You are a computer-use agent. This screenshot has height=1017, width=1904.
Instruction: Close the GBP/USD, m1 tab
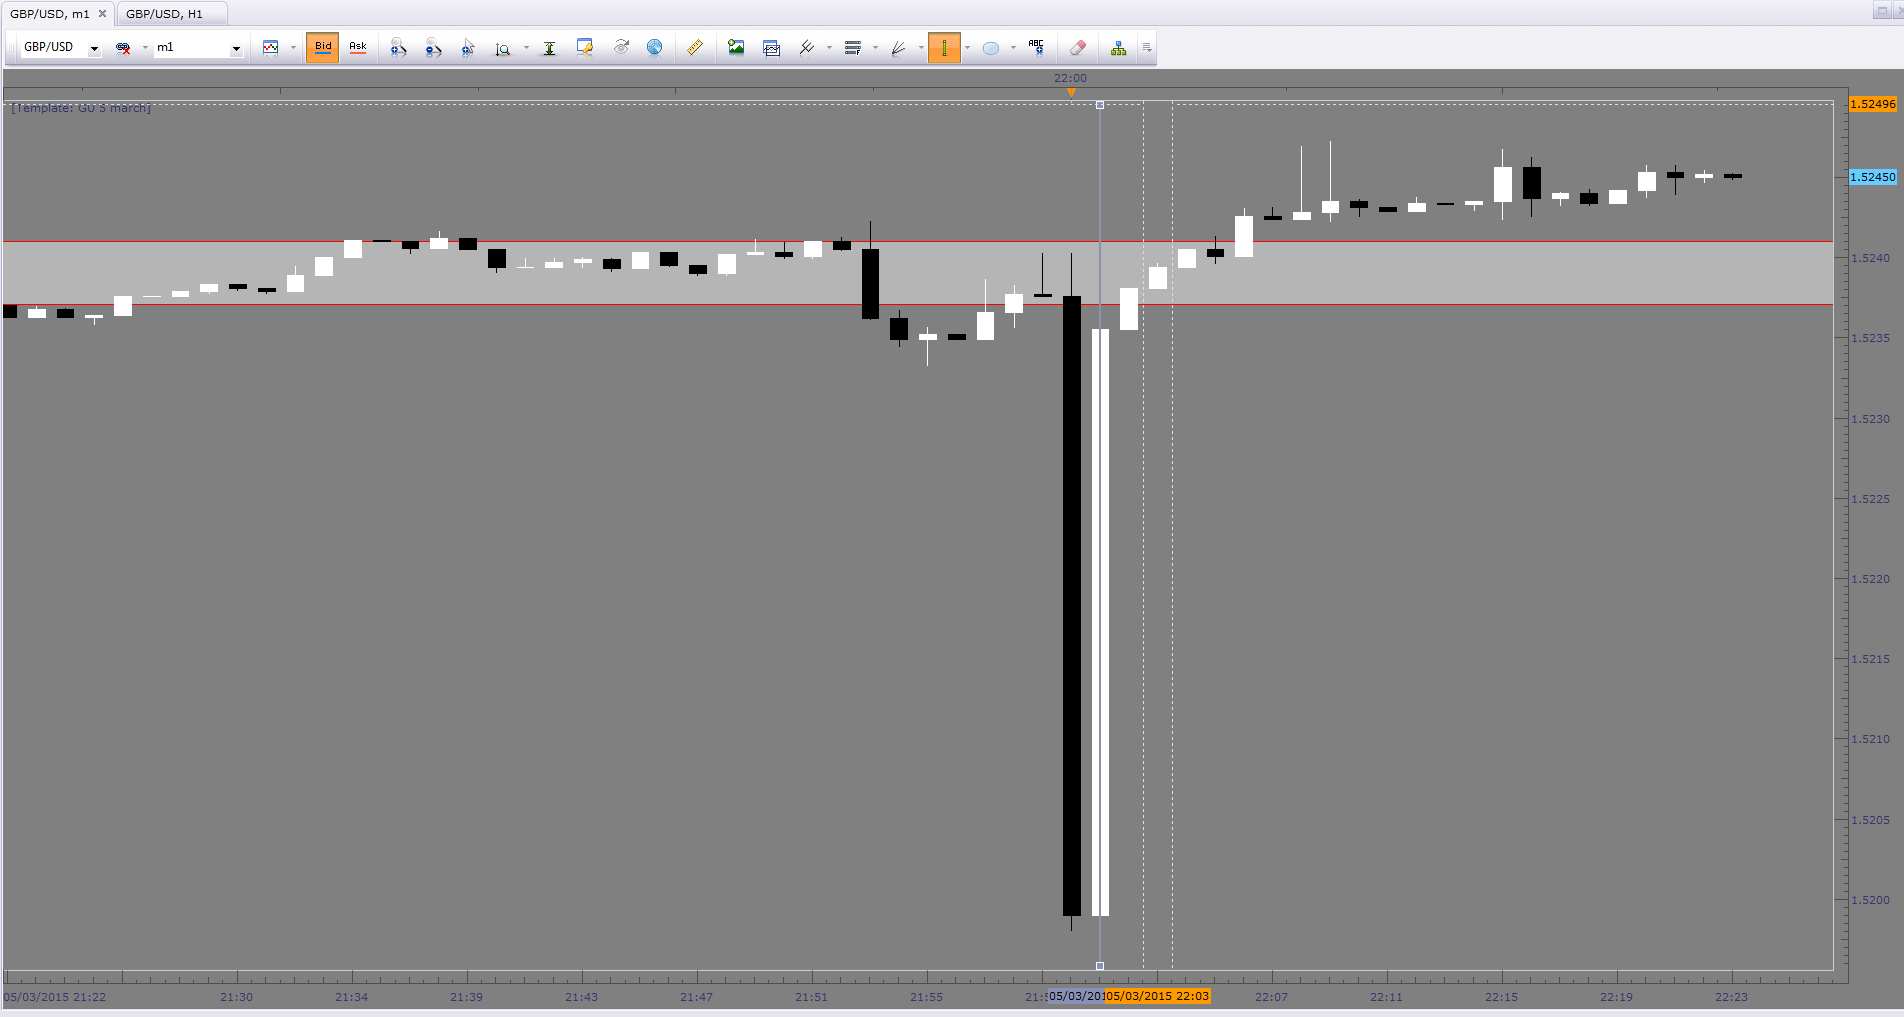[x=102, y=14]
